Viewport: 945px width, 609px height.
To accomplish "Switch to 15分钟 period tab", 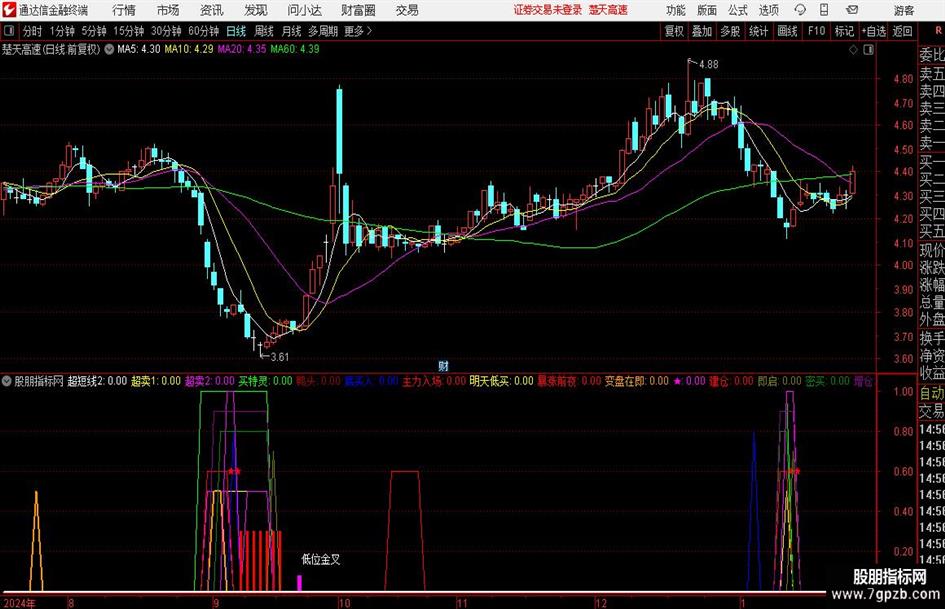I will (128, 31).
